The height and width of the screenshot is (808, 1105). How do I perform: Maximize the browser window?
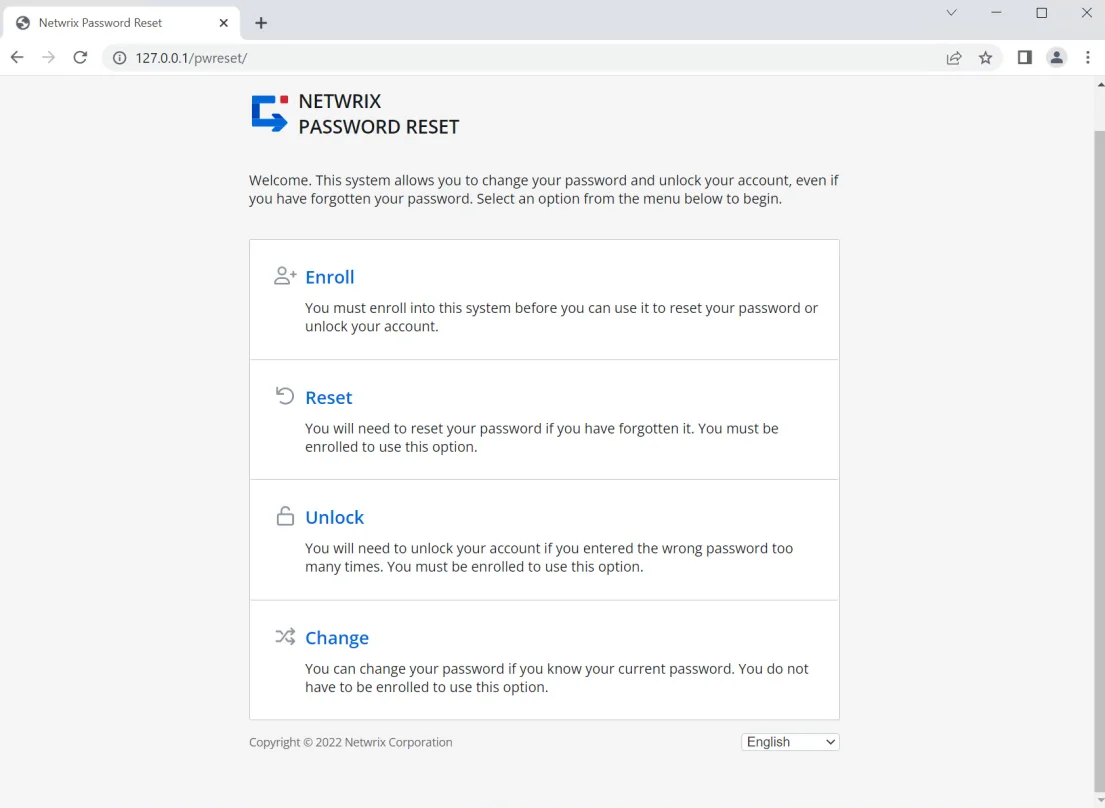tap(1042, 13)
